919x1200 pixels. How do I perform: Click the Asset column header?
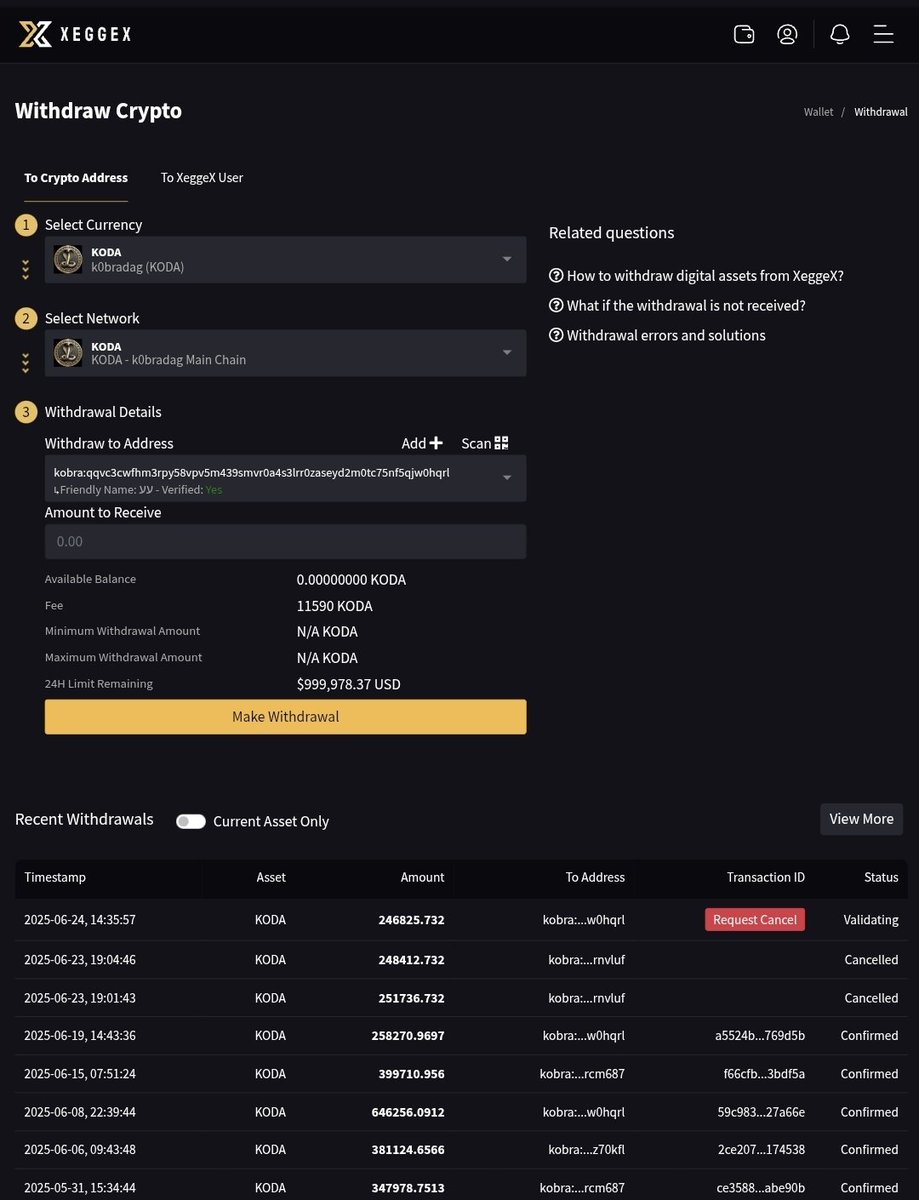pyautogui.click(x=271, y=877)
